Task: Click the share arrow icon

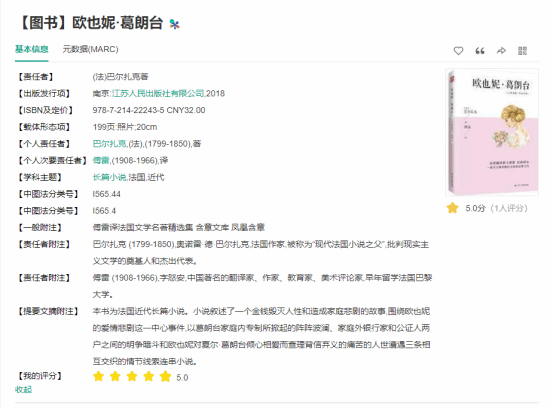Action: (x=501, y=51)
